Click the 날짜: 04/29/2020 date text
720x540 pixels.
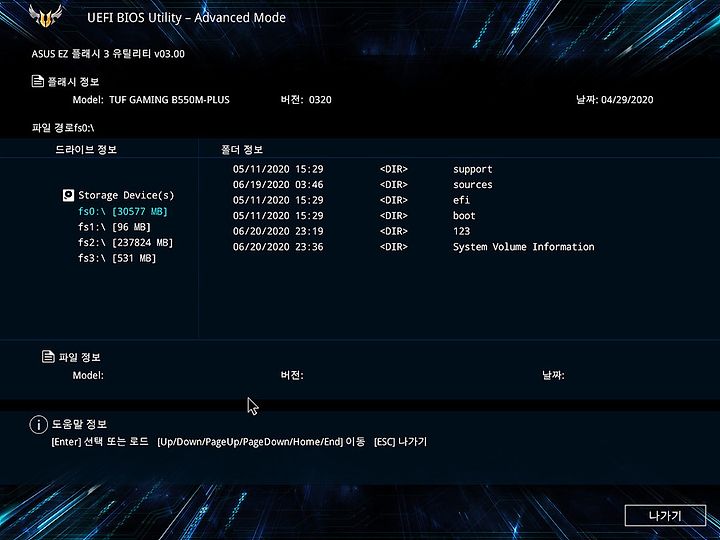[615, 100]
